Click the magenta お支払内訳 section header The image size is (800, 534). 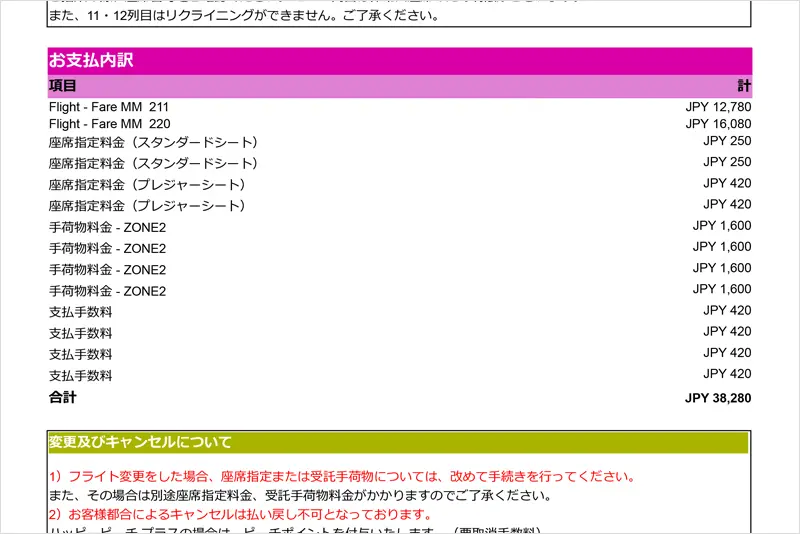(x=91, y=60)
